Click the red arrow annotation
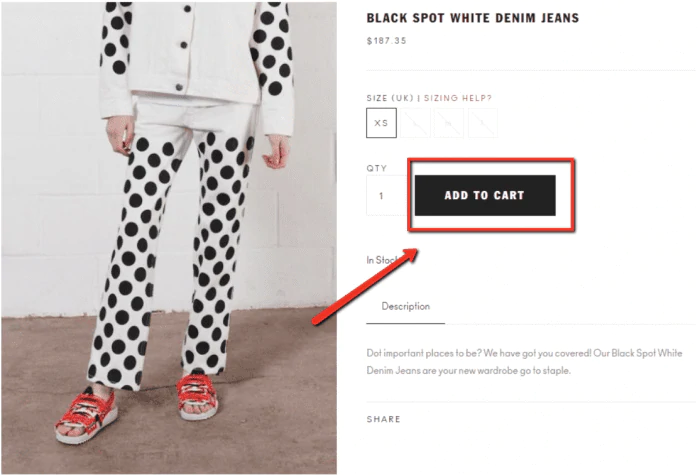 365,286
